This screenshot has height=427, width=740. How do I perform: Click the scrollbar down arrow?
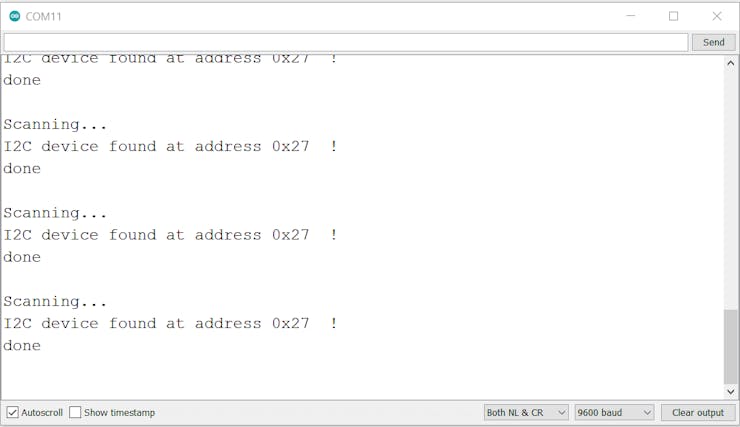coord(731,392)
